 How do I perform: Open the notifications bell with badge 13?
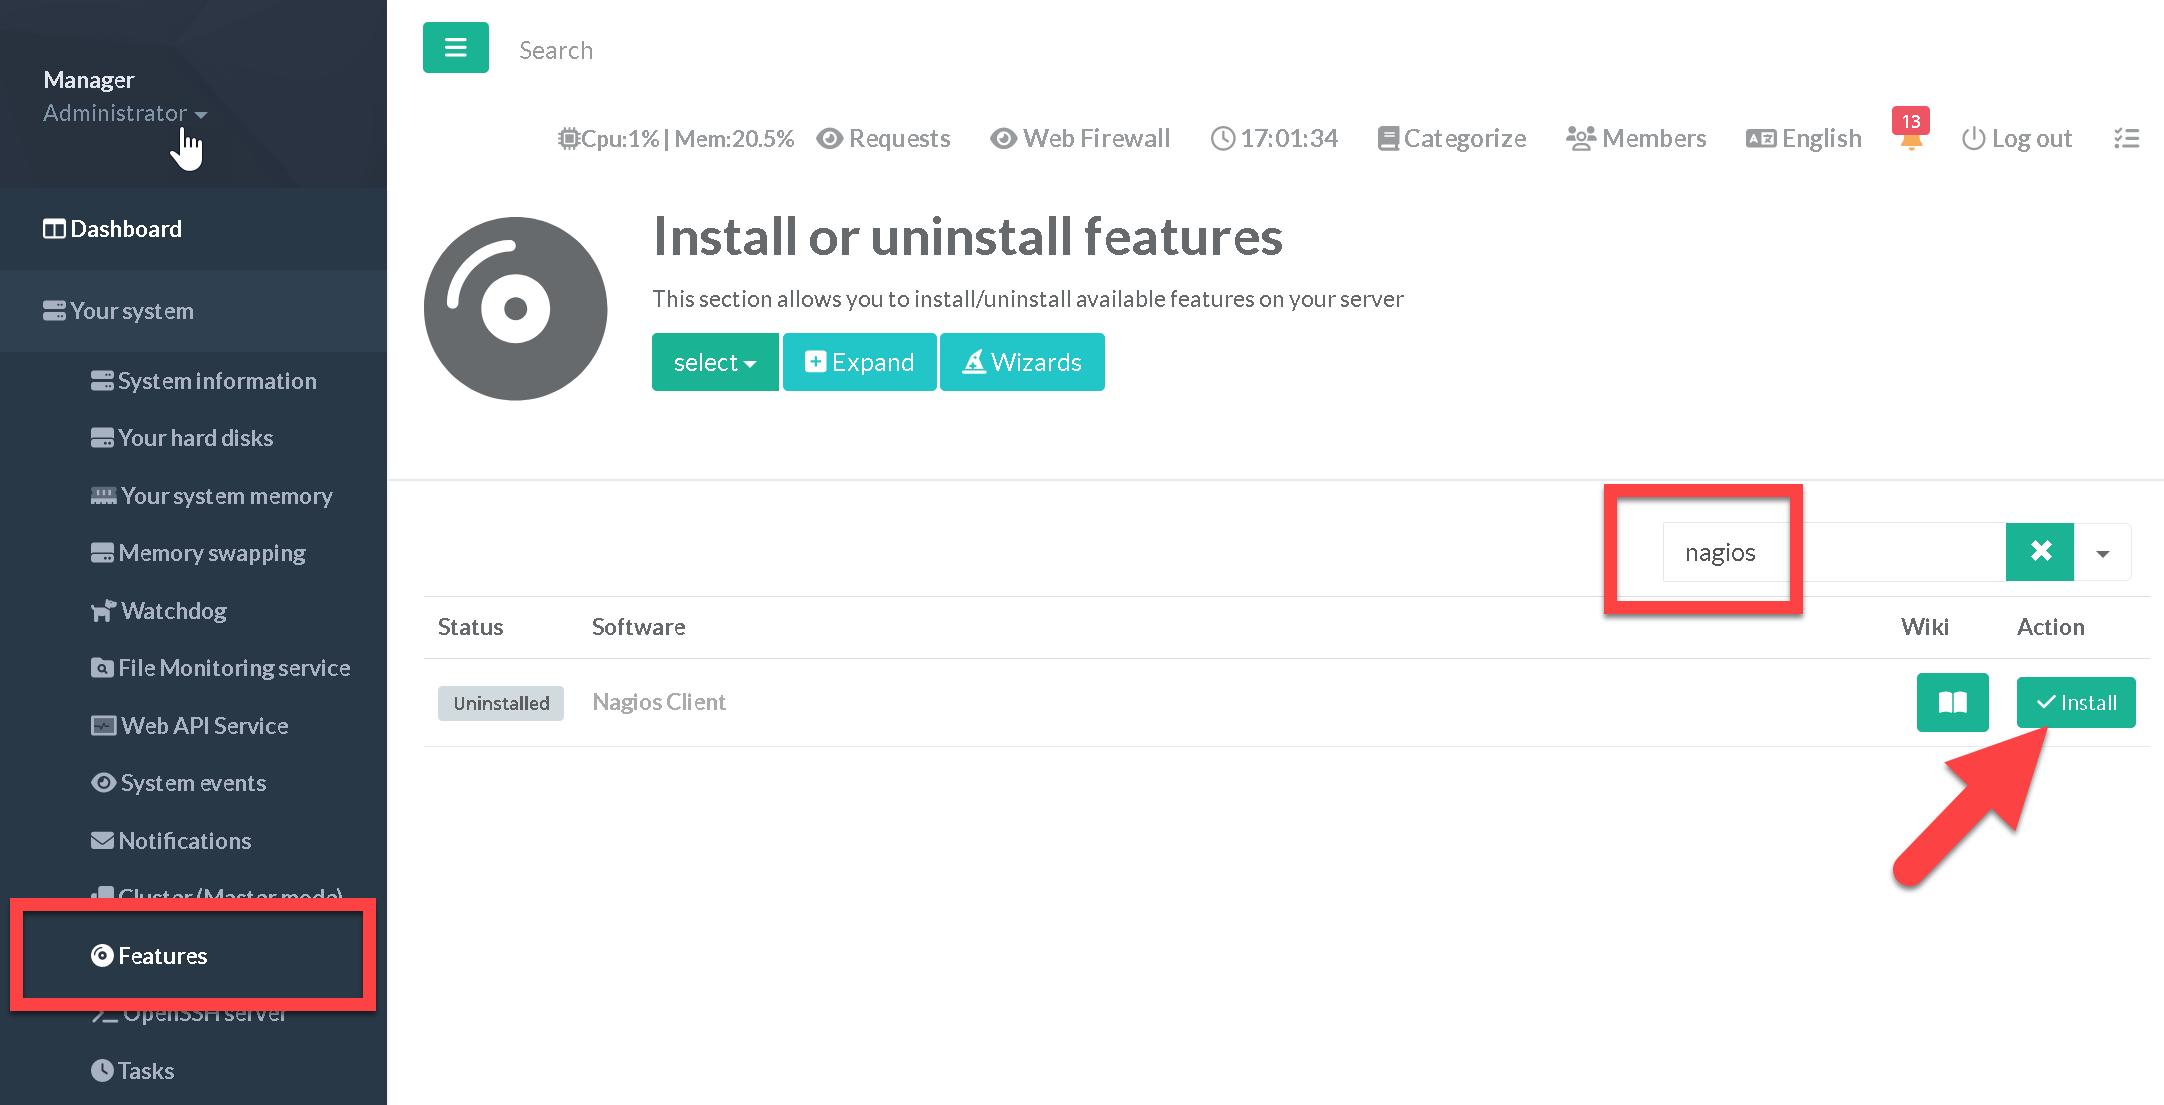tap(1910, 137)
